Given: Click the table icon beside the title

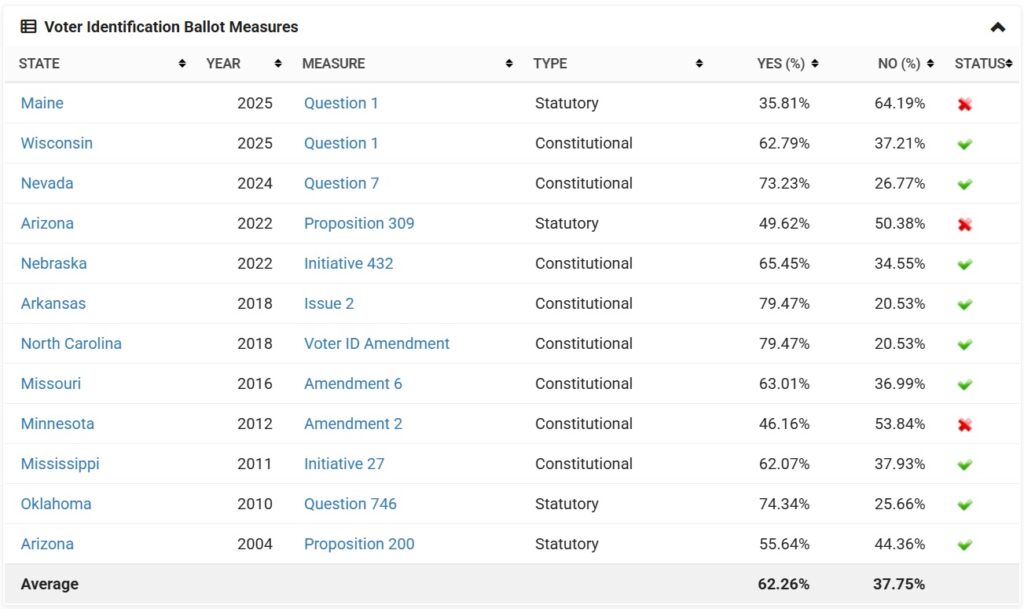Looking at the screenshot, I should pos(28,27).
